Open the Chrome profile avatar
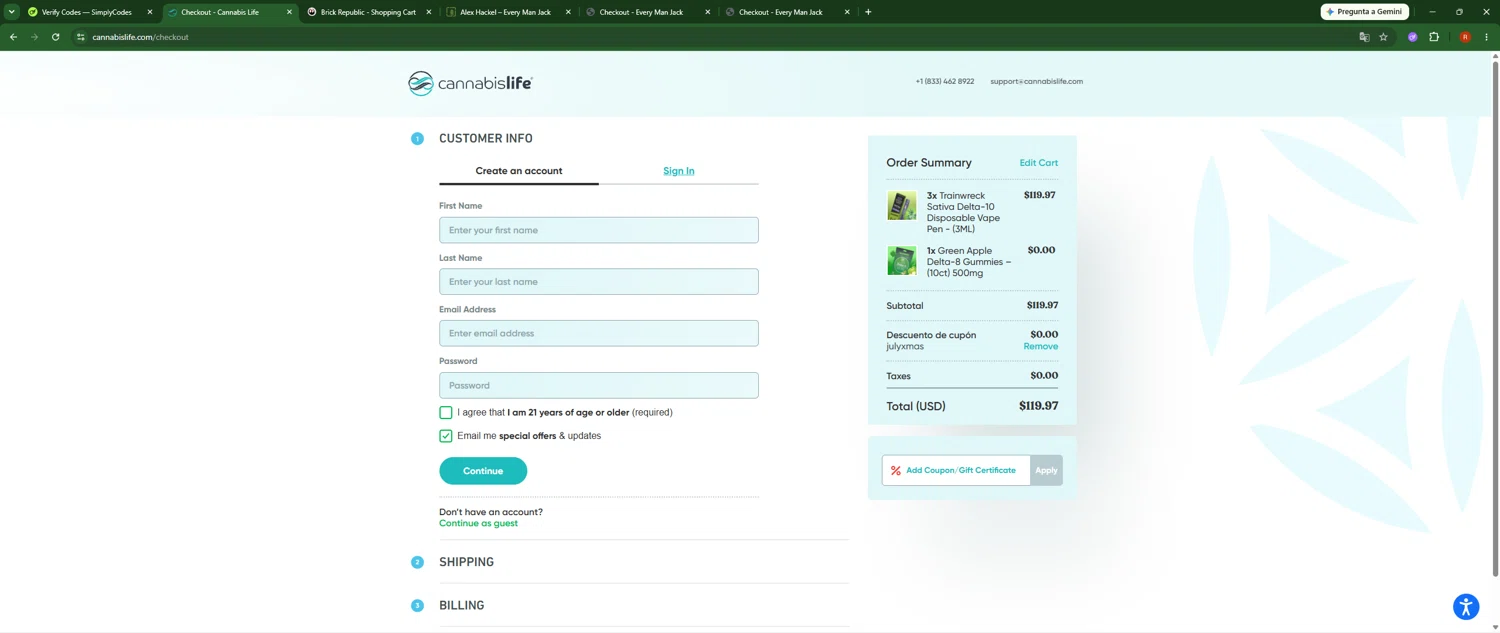This screenshot has width=1500, height=633. point(1465,37)
